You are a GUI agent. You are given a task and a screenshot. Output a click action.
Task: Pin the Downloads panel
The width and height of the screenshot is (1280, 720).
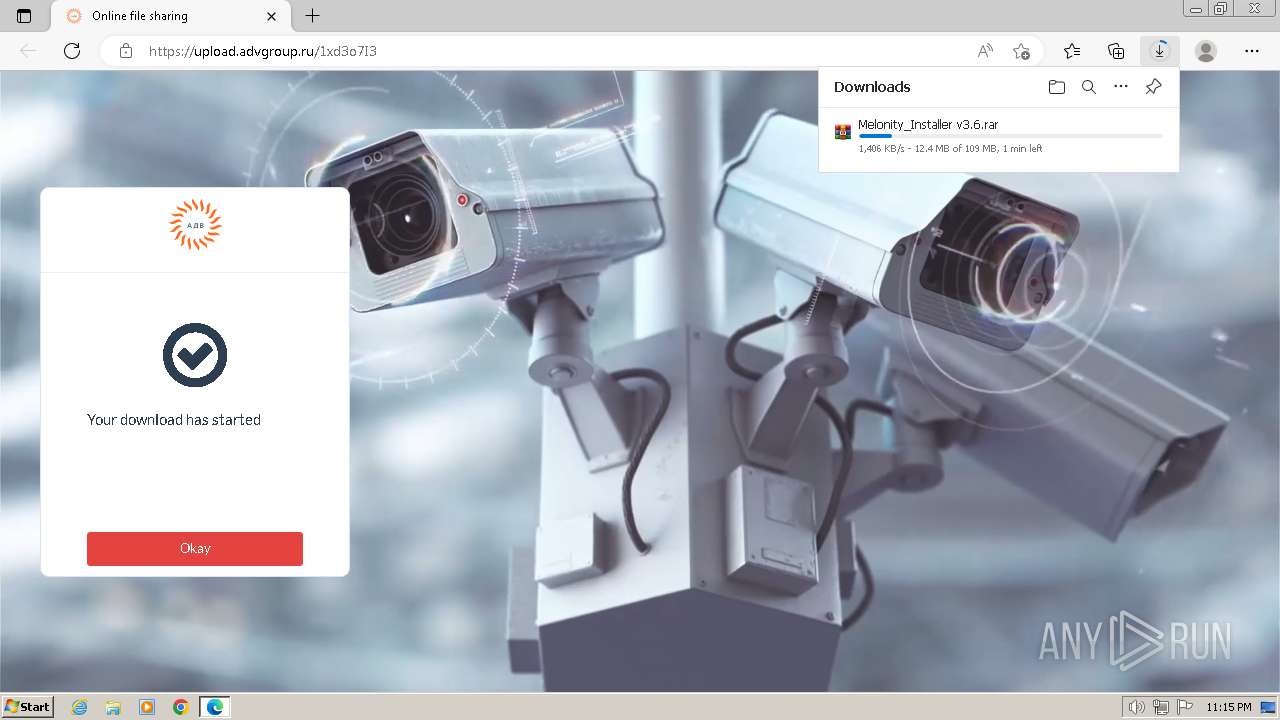1153,87
